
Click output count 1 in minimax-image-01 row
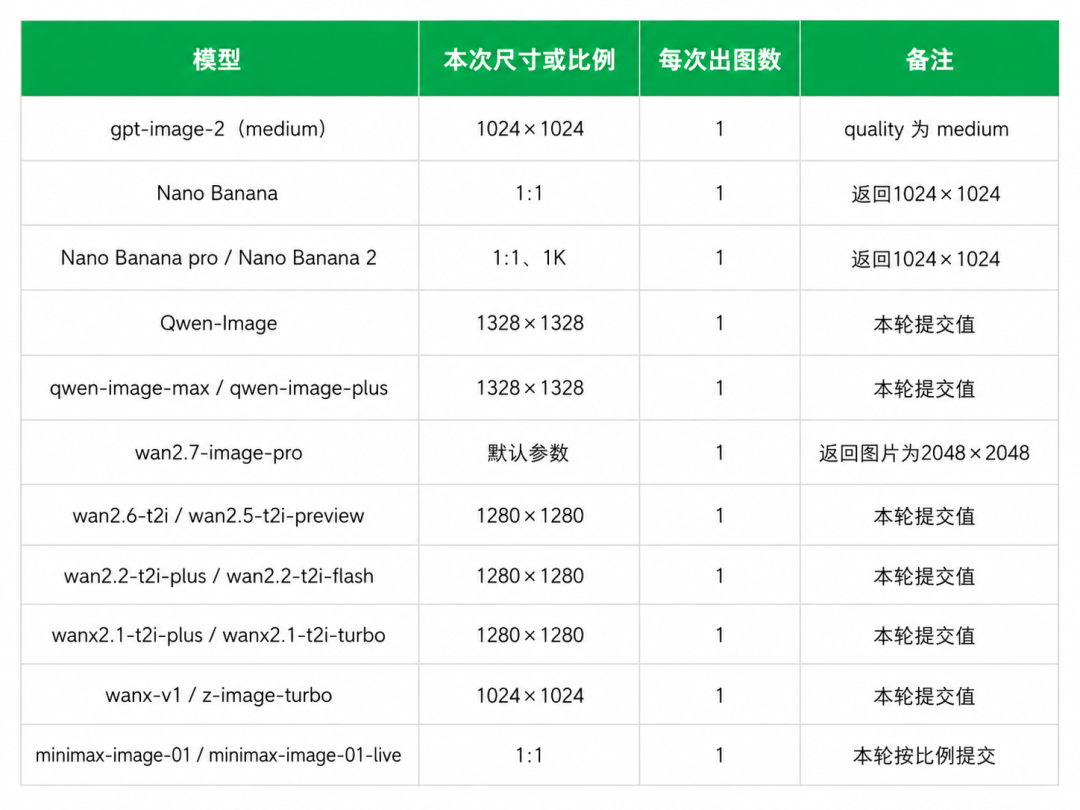tap(719, 755)
